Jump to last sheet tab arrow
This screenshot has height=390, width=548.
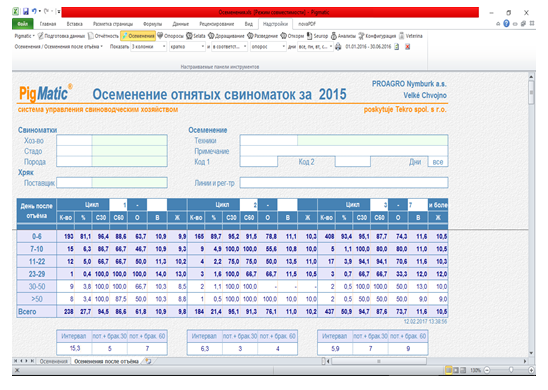coord(32,361)
